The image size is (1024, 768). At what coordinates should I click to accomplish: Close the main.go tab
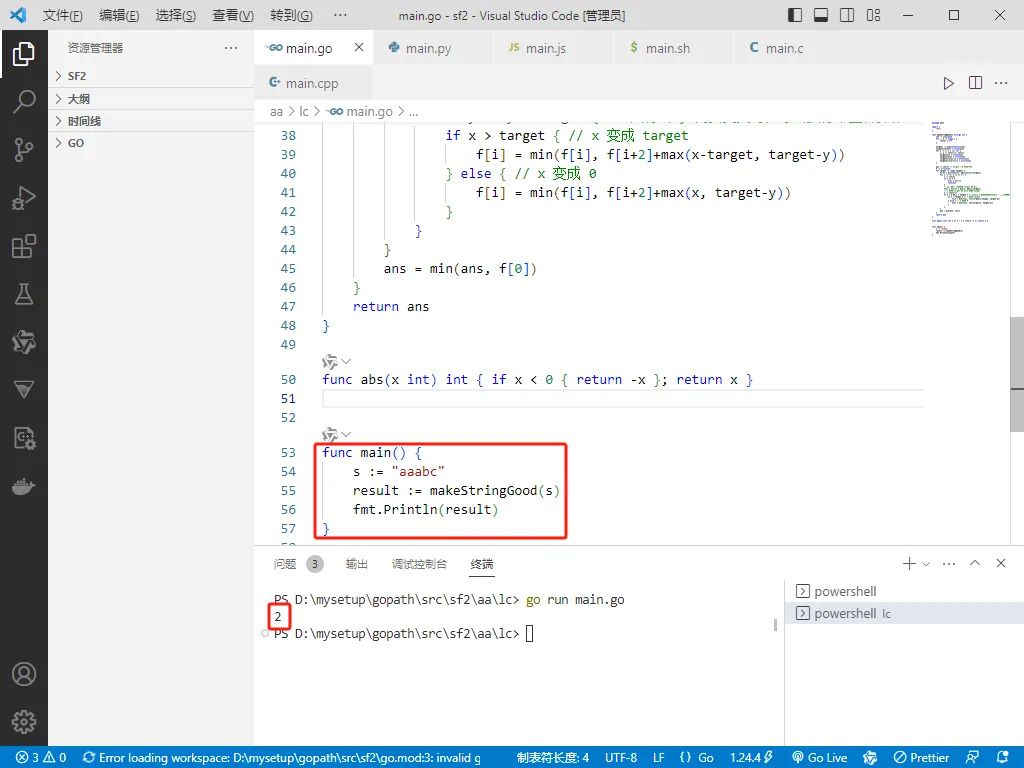click(359, 47)
